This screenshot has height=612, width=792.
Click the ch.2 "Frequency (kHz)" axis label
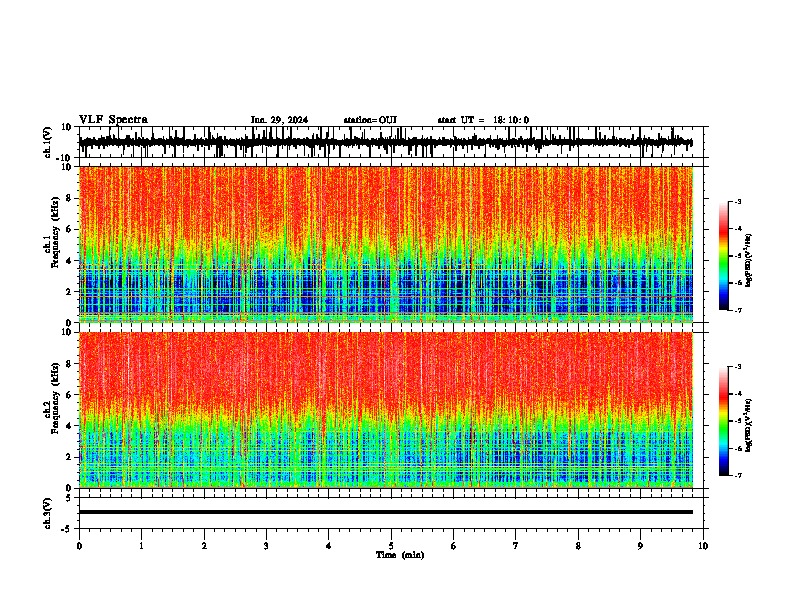[56, 398]
